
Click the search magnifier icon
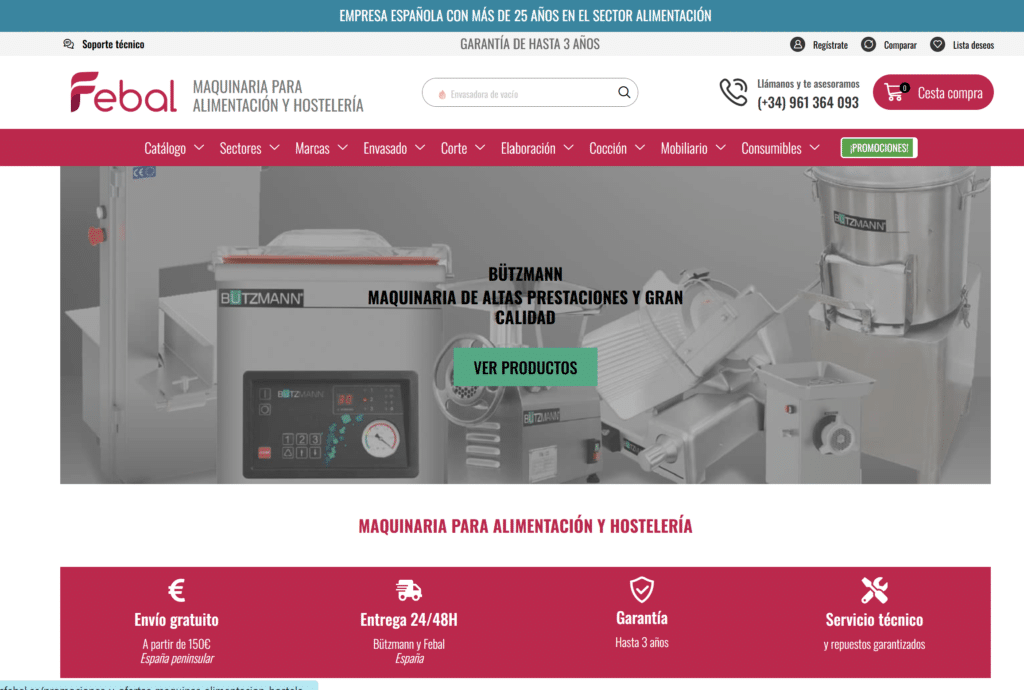click(x=624, y=93)
